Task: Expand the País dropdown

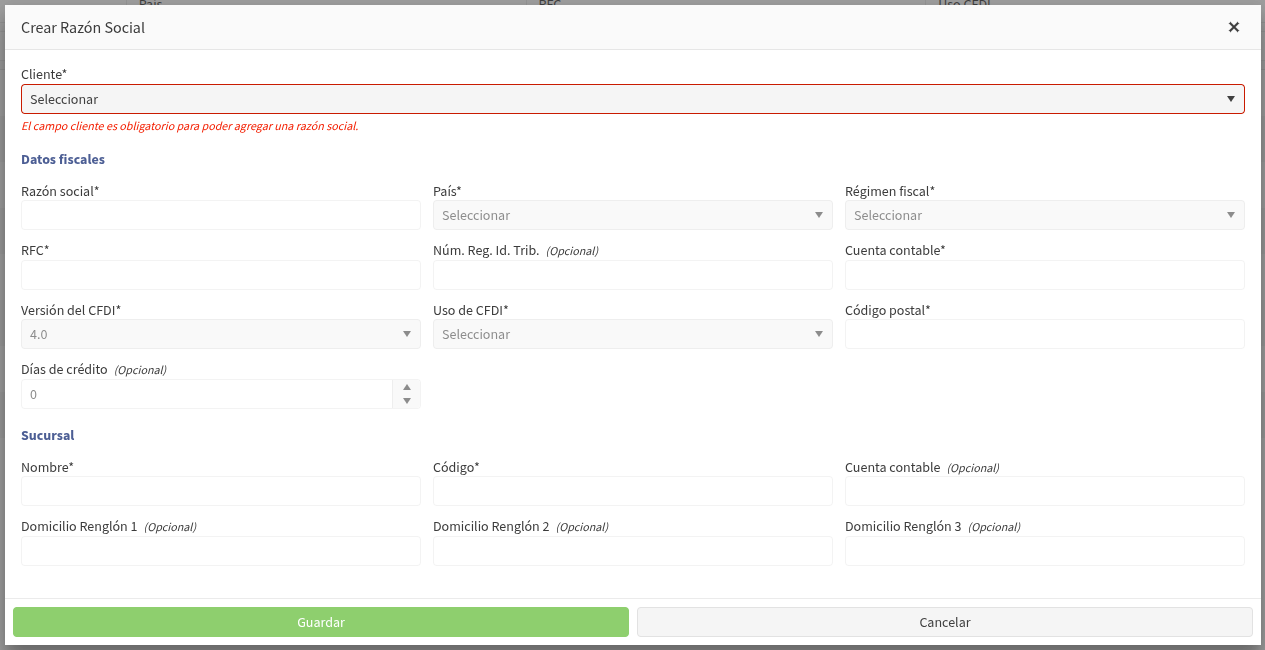Action: click(x=633, y=215)
